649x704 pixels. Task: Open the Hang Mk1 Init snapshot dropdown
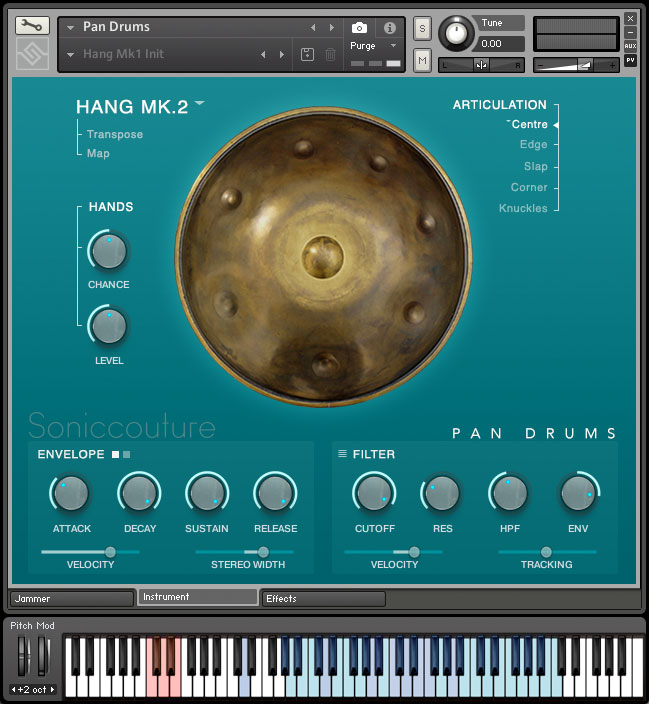pyautogui.click(x=71, y=55)
